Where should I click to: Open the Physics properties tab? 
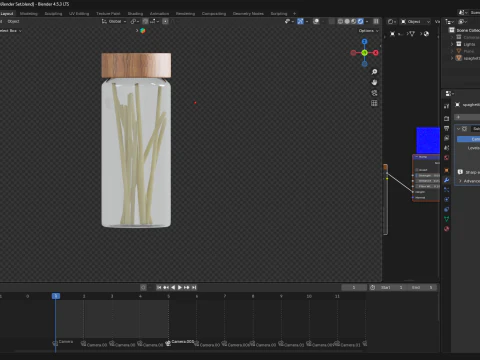click(447, 199)
